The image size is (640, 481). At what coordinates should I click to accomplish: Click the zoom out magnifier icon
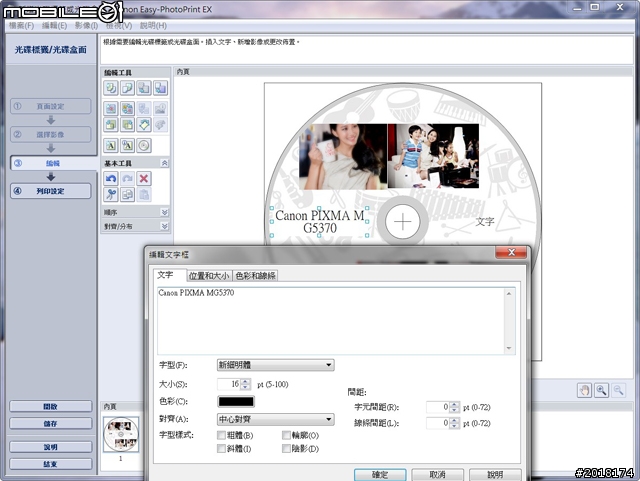pos(618,390)
